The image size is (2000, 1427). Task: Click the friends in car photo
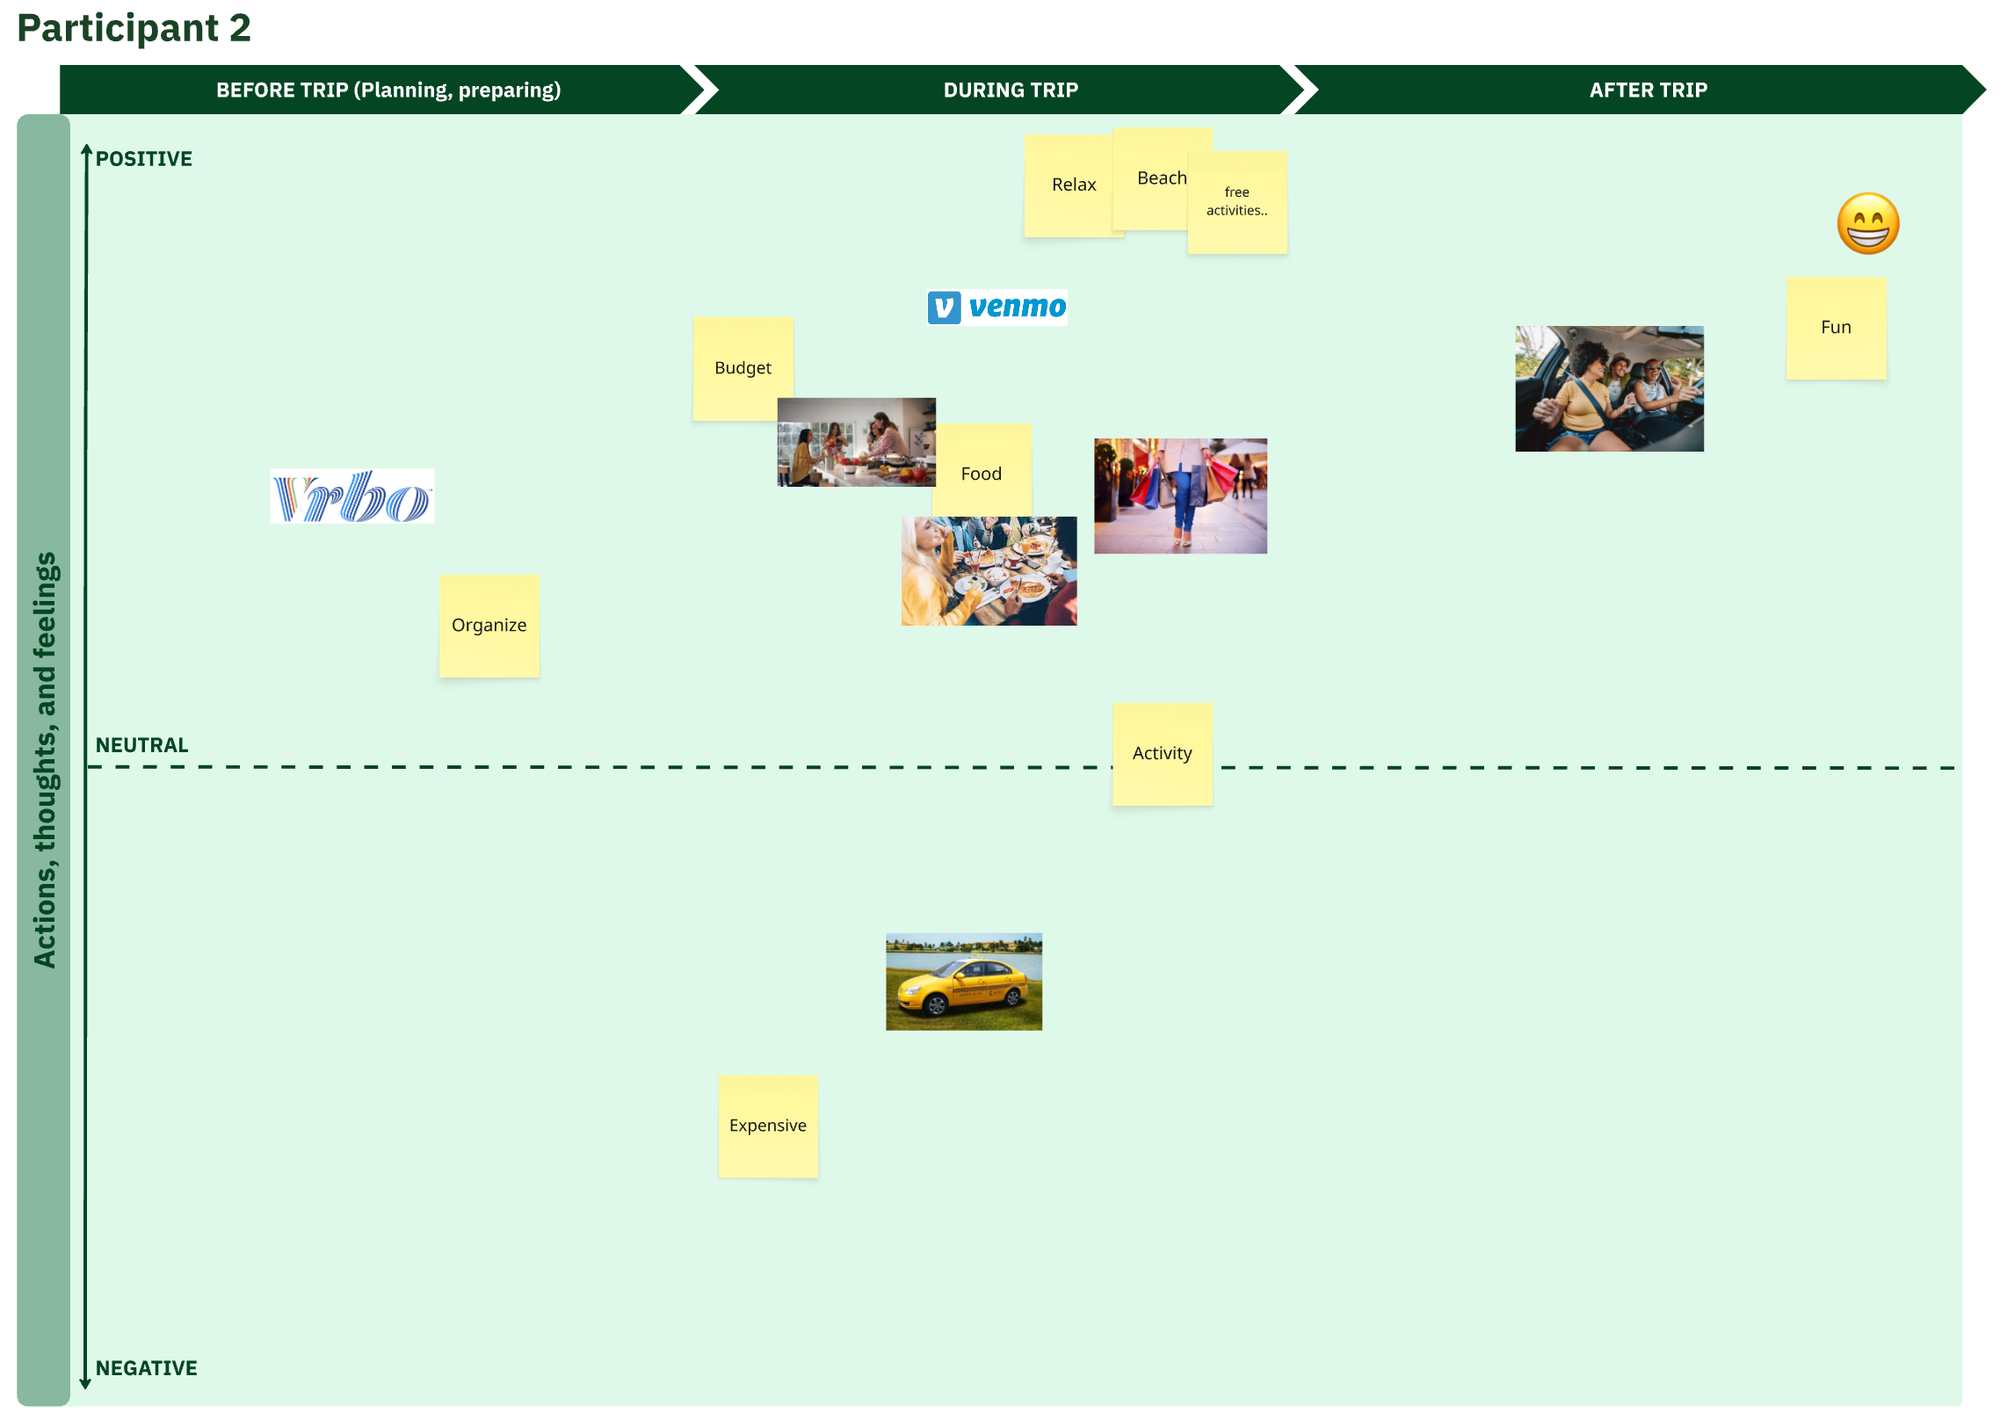[x=1608, y=389]
